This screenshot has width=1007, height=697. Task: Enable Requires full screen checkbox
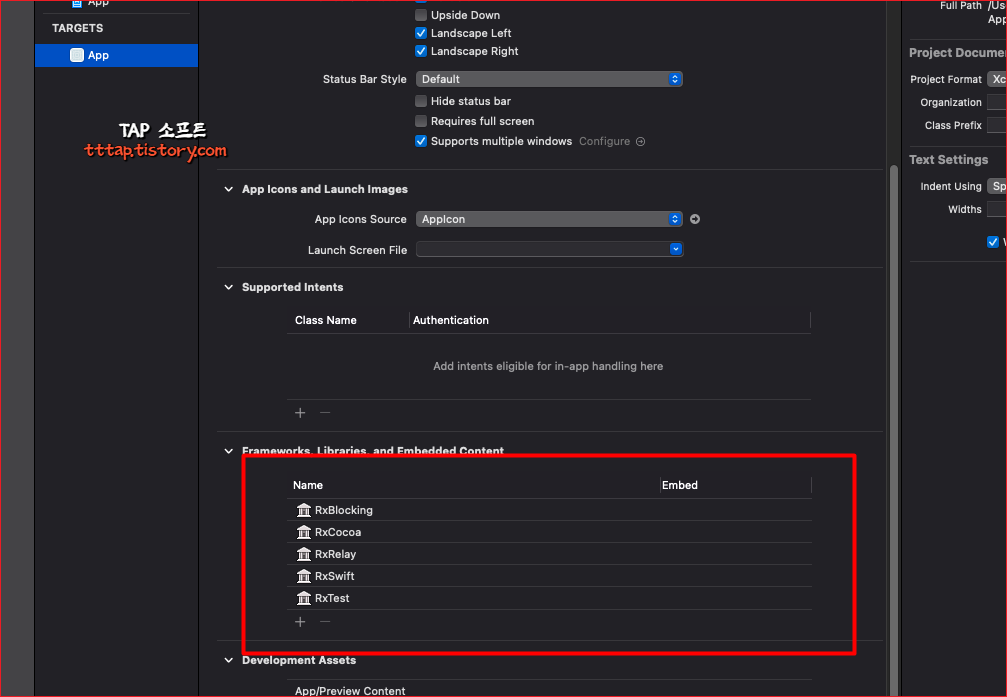421,121
